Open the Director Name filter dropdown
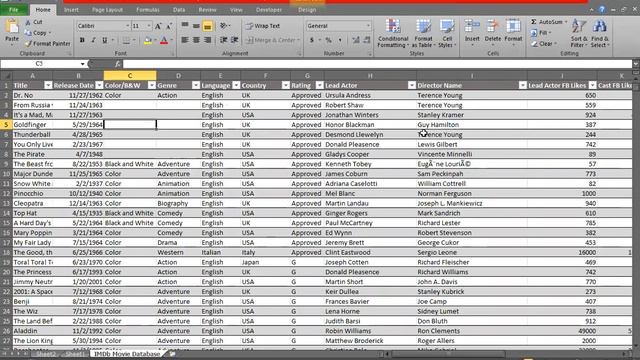This screenshot has width=640, height=360. (x=522, y=85)
